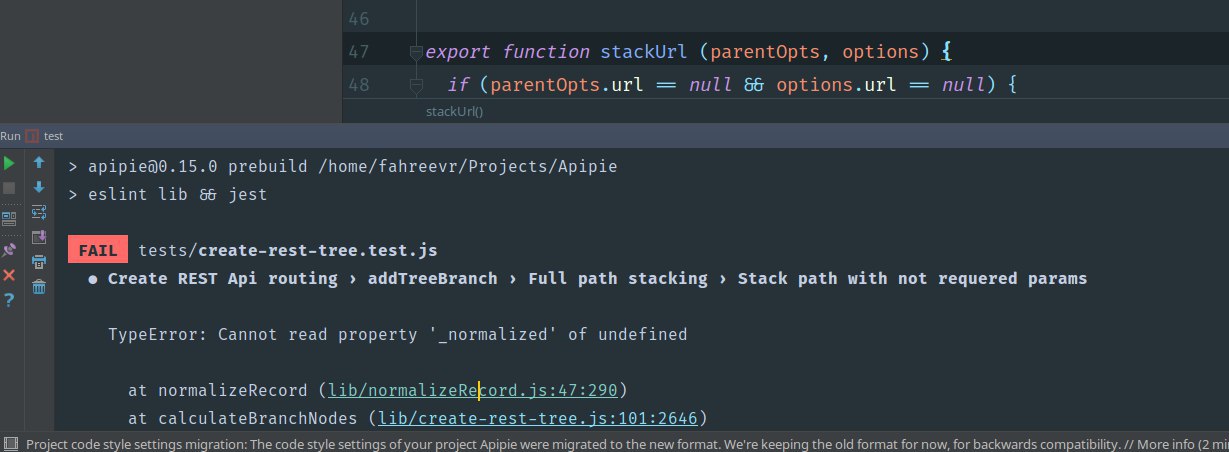The height and width of the screenshot is (452, 1229).
Task: Click the TypeError '_normalized' error message
Action: (x=398, y=334)
